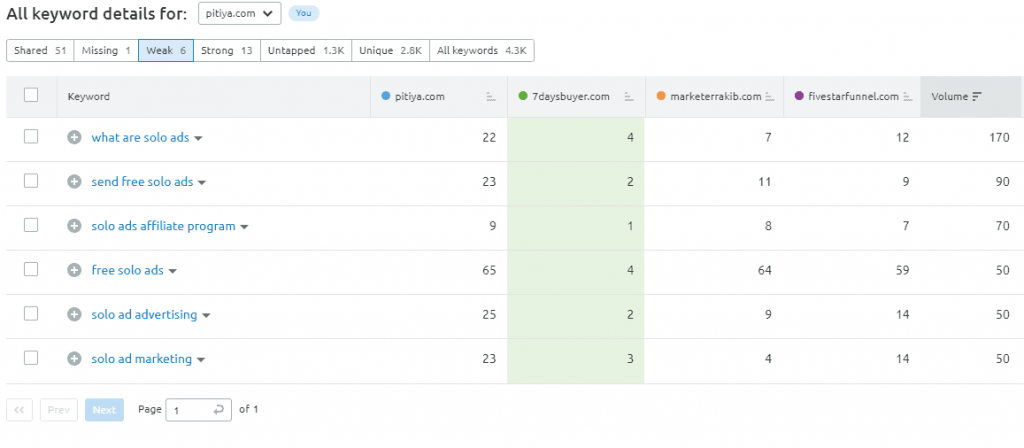Click the purple dot beside fivestarfunnel.com header
The width and height of the screenshot is (1024, 448).
click(x=799, y=96)
